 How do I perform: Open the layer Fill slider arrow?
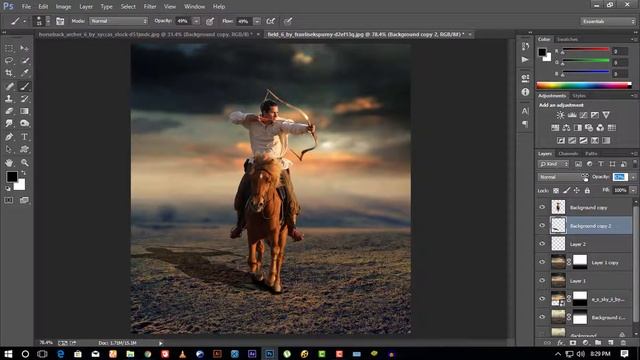click(x=633, y=190)
